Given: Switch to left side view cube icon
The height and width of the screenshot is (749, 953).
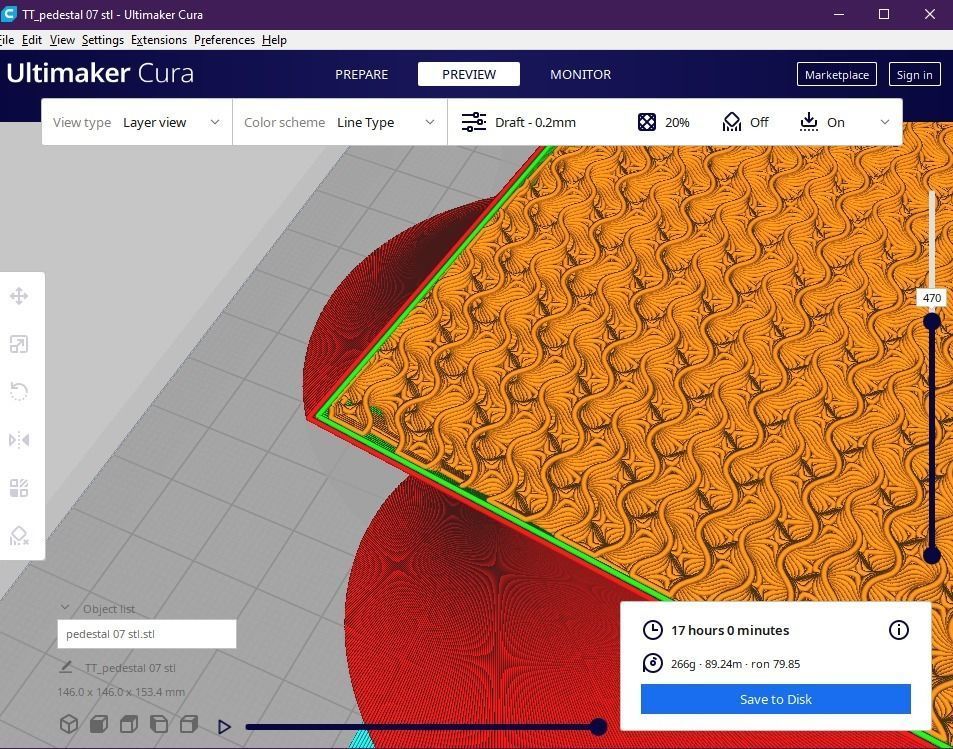Looking at the screenshot, I should [159, 723].
